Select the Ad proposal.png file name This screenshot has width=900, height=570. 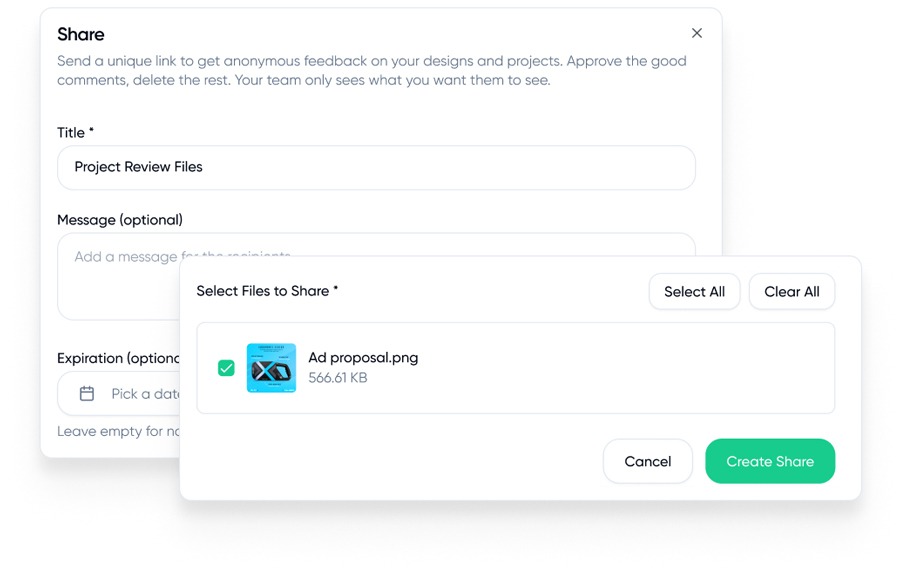click(x=363, y=357)
